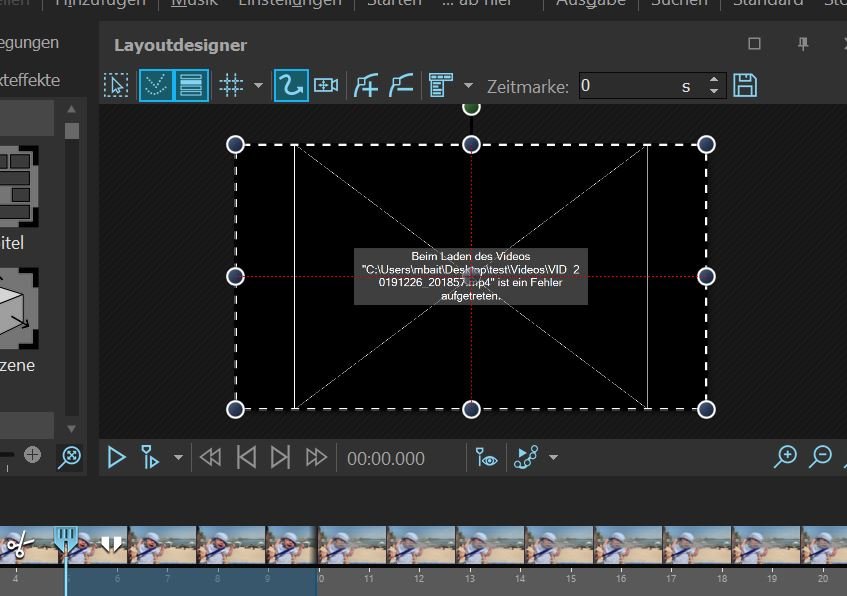847x596 pixels.
Task: Zoom in on the layout preview
Action: 787,457
